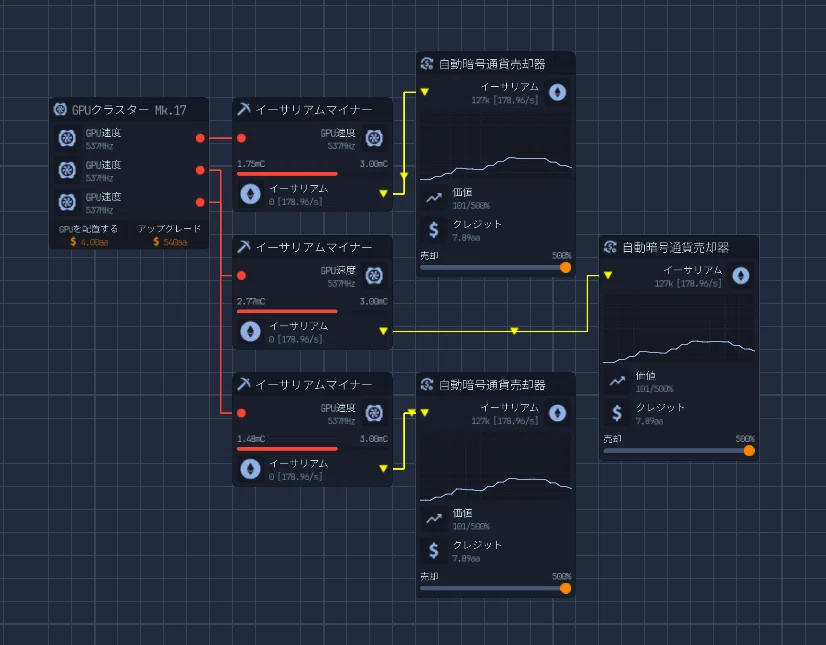
Task: Click yellow input port on seller fed by 1.48mC miner
Action: point(425,413)
